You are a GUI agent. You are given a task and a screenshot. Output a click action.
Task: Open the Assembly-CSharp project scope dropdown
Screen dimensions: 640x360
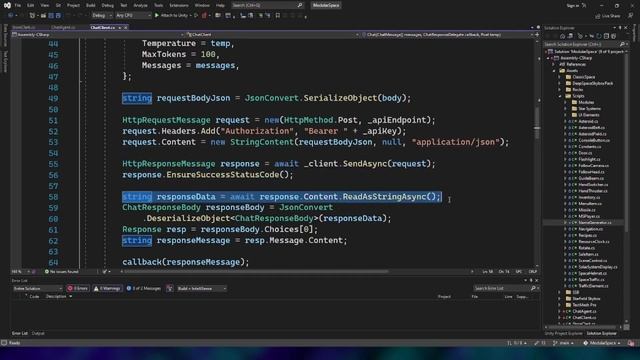[97, 35]
